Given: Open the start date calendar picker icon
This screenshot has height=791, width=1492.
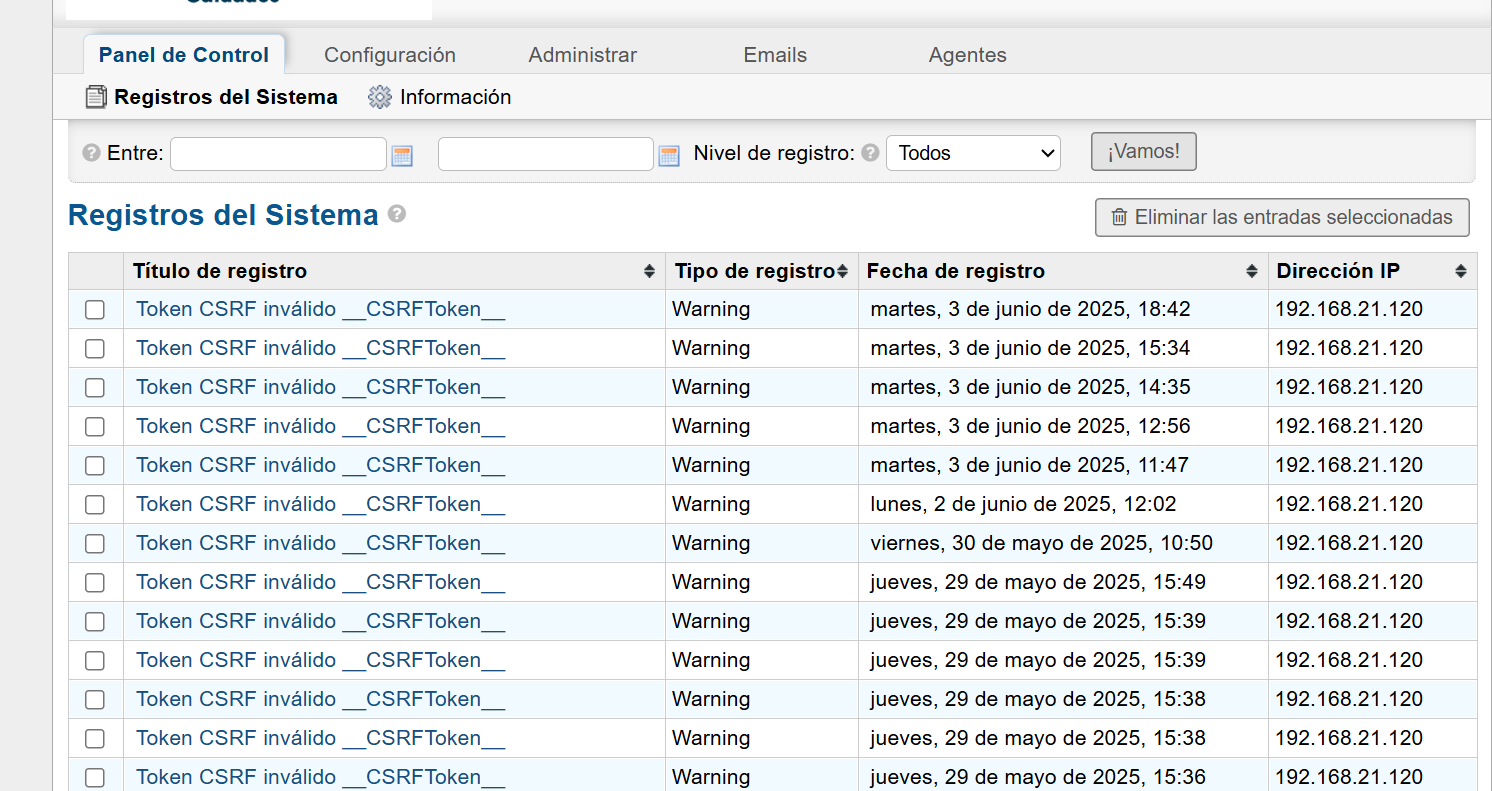Looking at the screenshot, I should (x=402, y=155).
